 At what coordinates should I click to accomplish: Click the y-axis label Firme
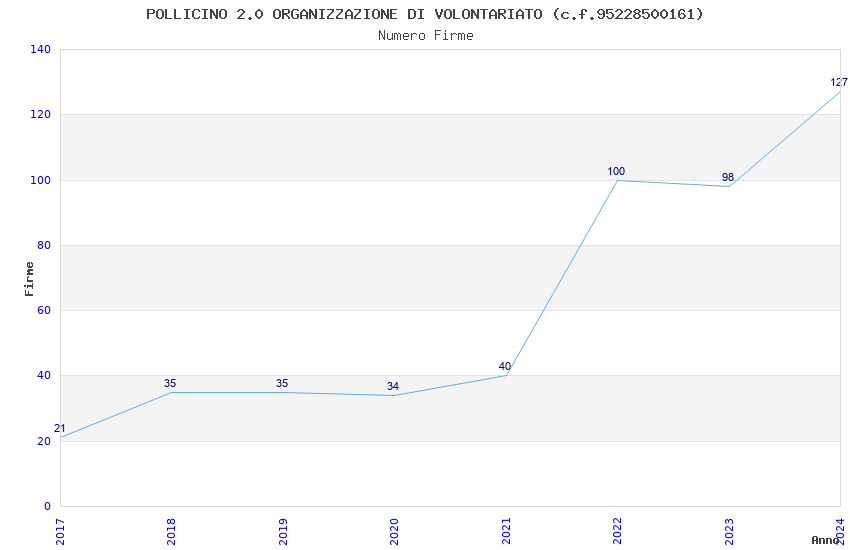[29, 279]
